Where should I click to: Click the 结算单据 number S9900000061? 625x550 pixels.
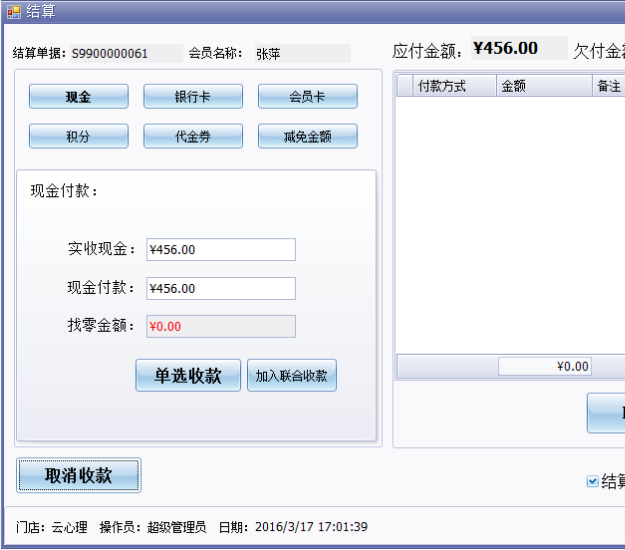pos(126,53)
